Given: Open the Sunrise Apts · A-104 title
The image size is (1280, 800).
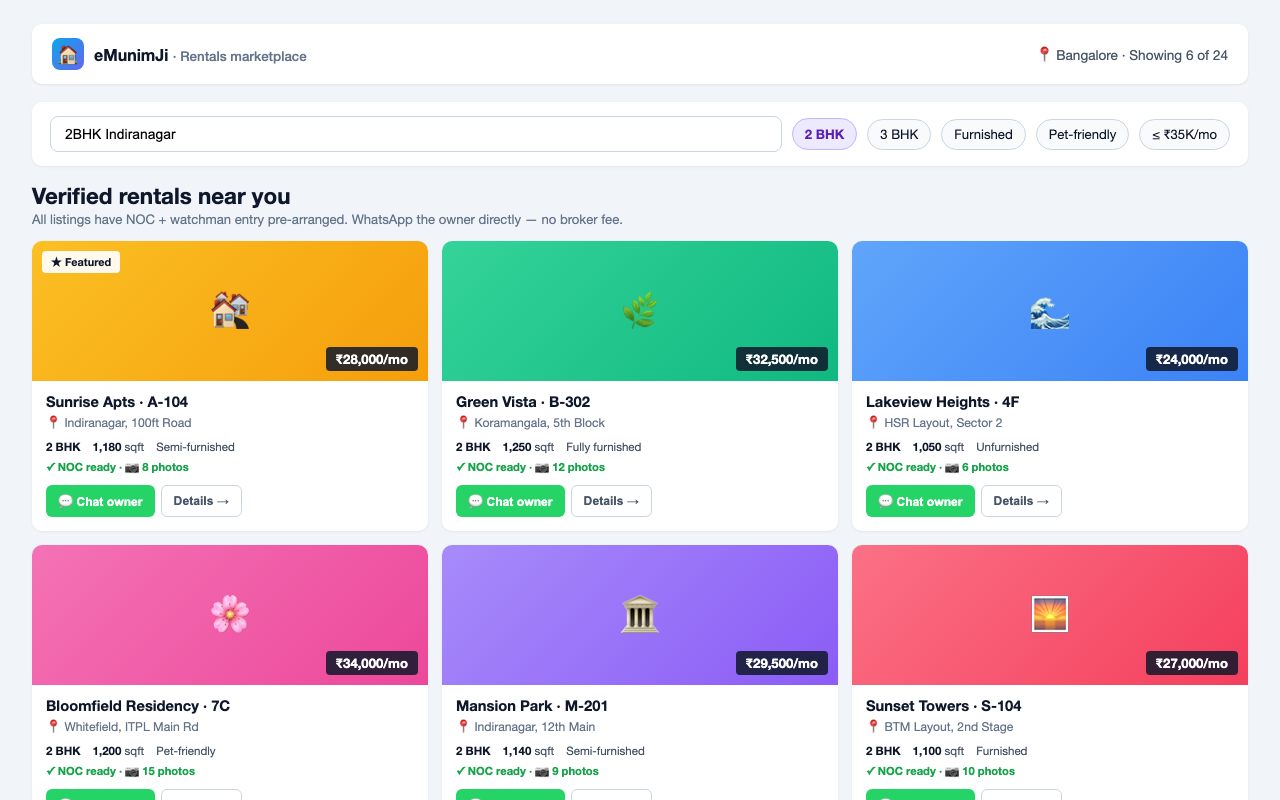Looking at the screenshot, I should (x=117, y=402).
